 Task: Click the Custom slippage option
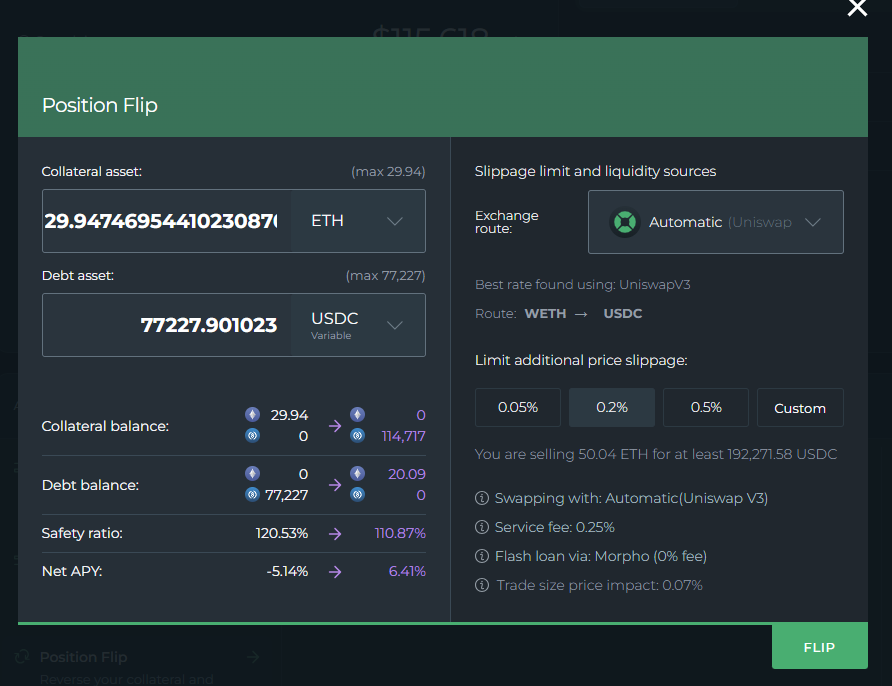pos(800,408)
